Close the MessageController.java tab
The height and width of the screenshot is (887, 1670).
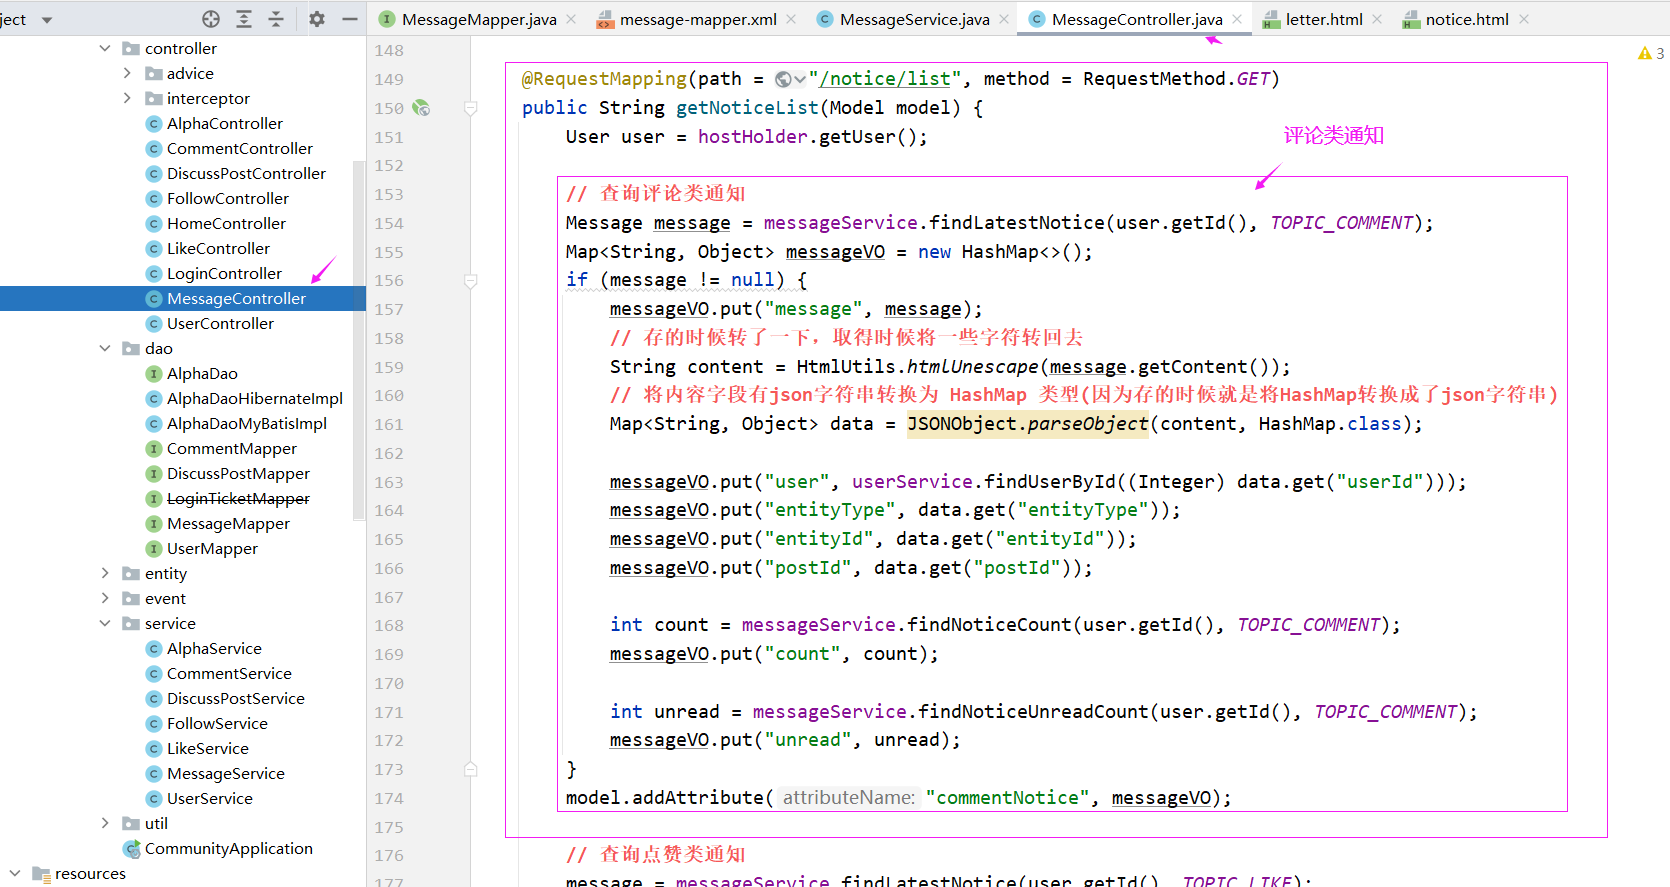(1237, 19)
